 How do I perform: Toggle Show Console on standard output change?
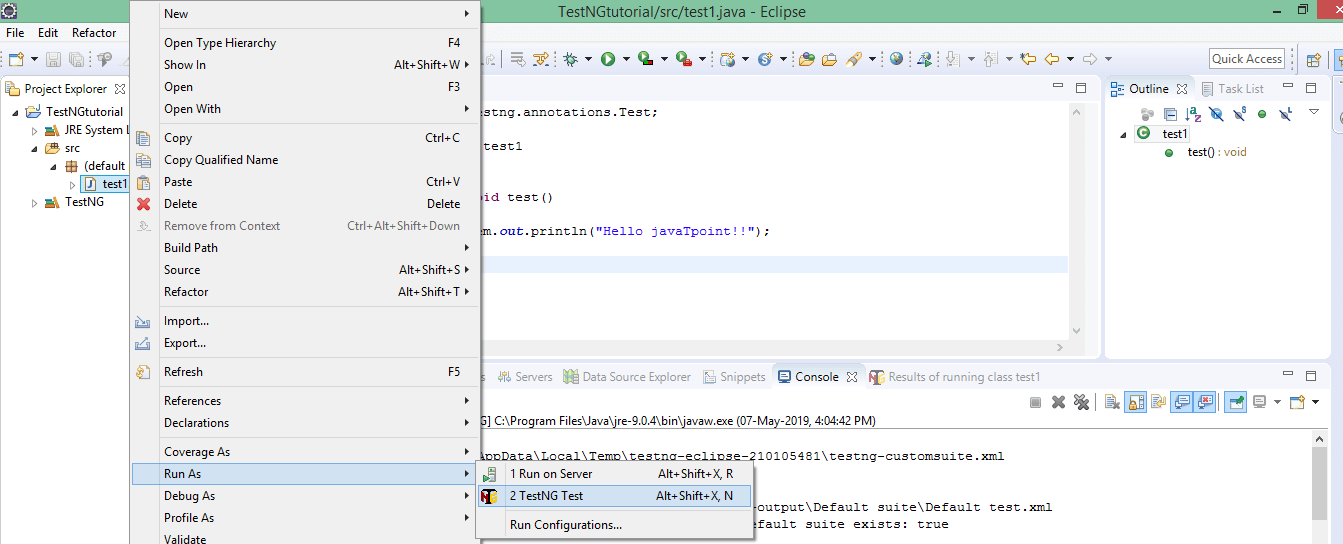click(1182, 402)
